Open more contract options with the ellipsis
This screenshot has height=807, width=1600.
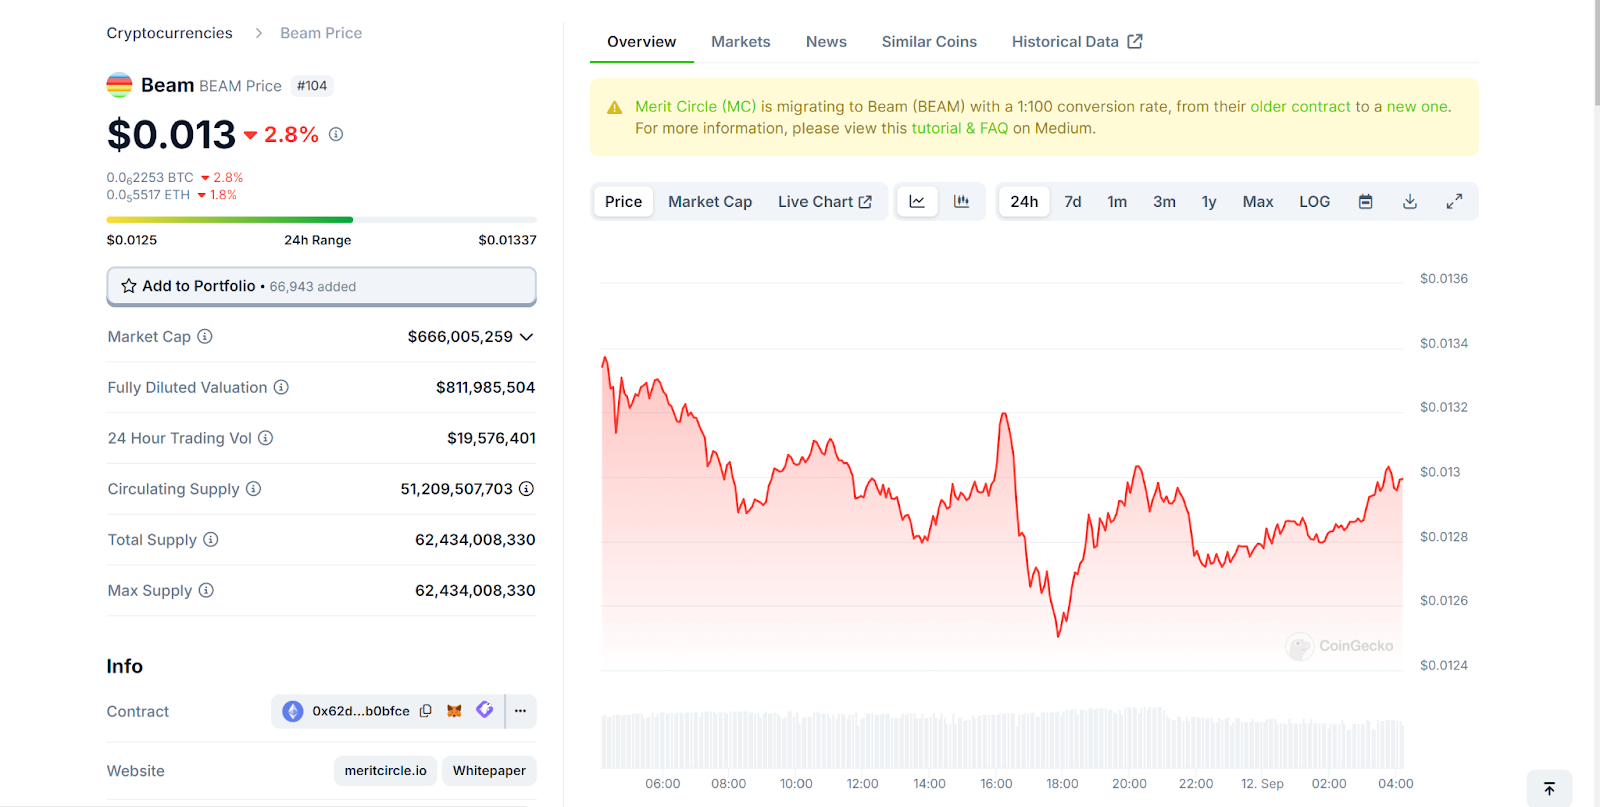click(521, 711)
